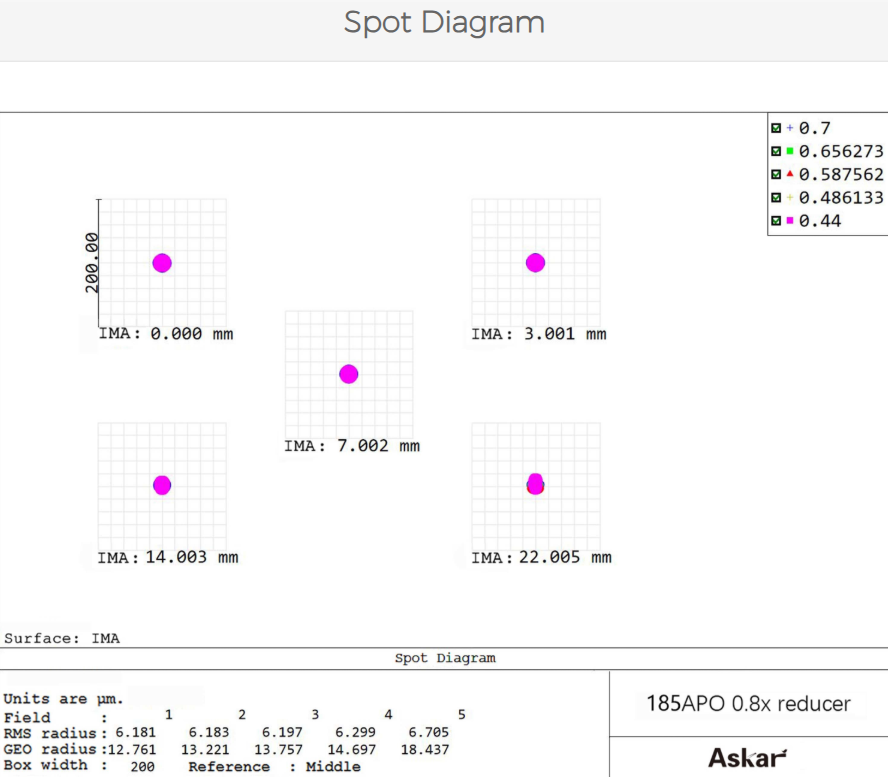This screenshot has width=888, height=777.
Task: Click the yellow plus marker for 0.486133
Action: [x=790, y=197]
